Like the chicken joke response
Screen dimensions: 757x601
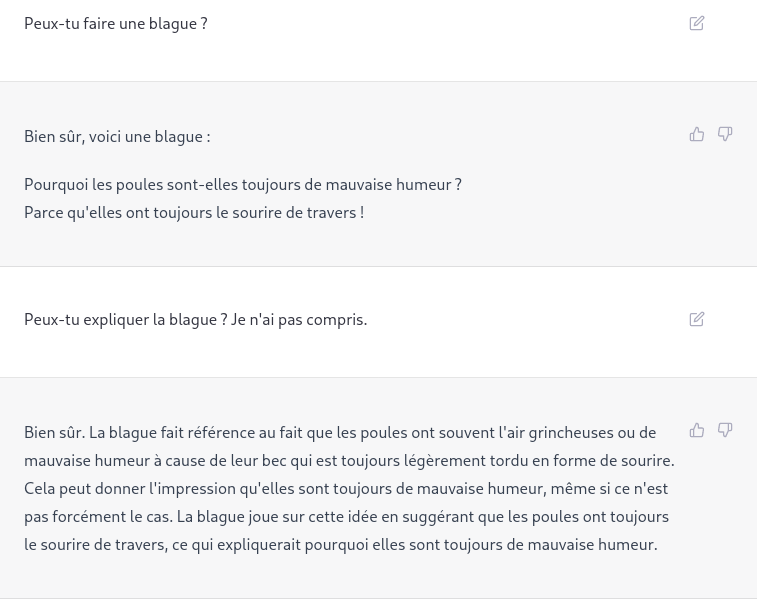point(697,134)
